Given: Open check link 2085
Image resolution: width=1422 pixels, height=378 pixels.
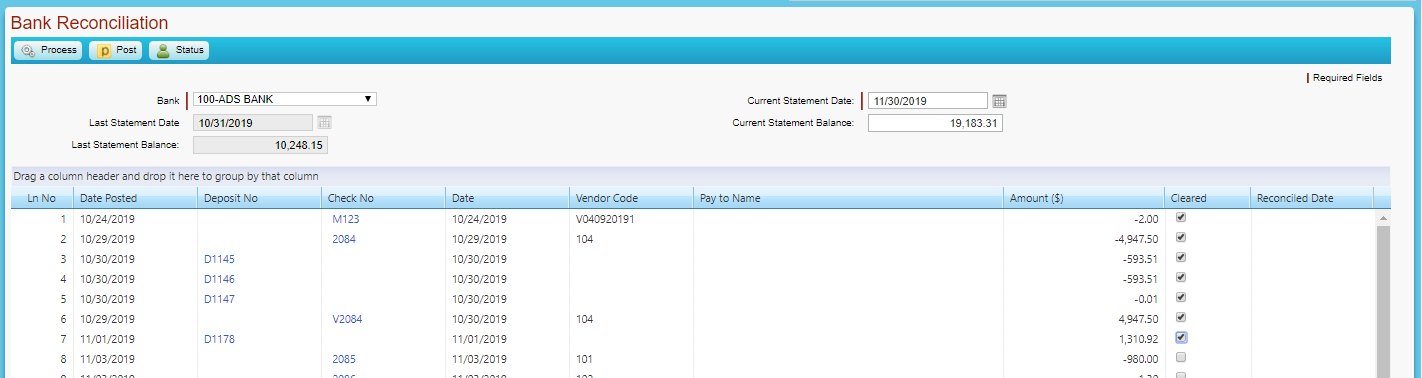Looking at the screenshot, I should point(343,359).
